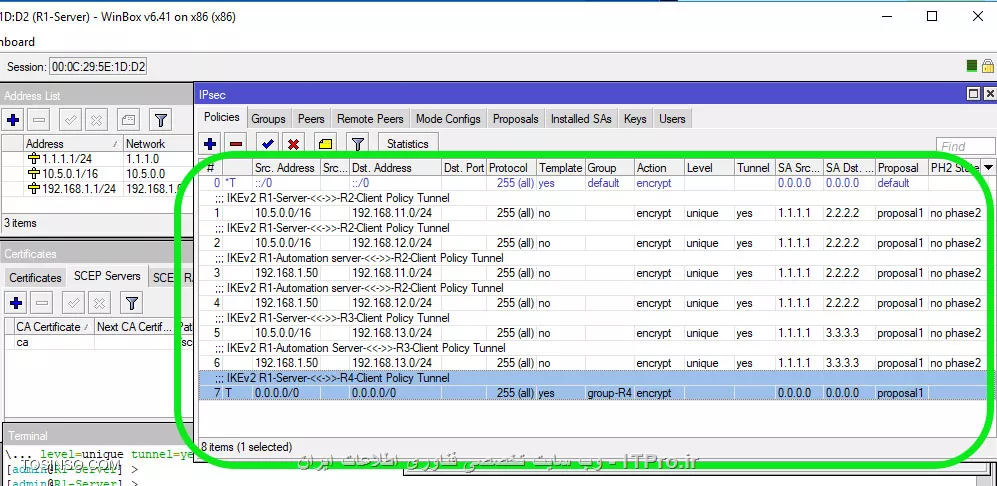Disable selected IPsec policy with red X icon
Image resolution: width=997 pixels, height=486 pixels.
pyautogui.click(x=293, y=144)
